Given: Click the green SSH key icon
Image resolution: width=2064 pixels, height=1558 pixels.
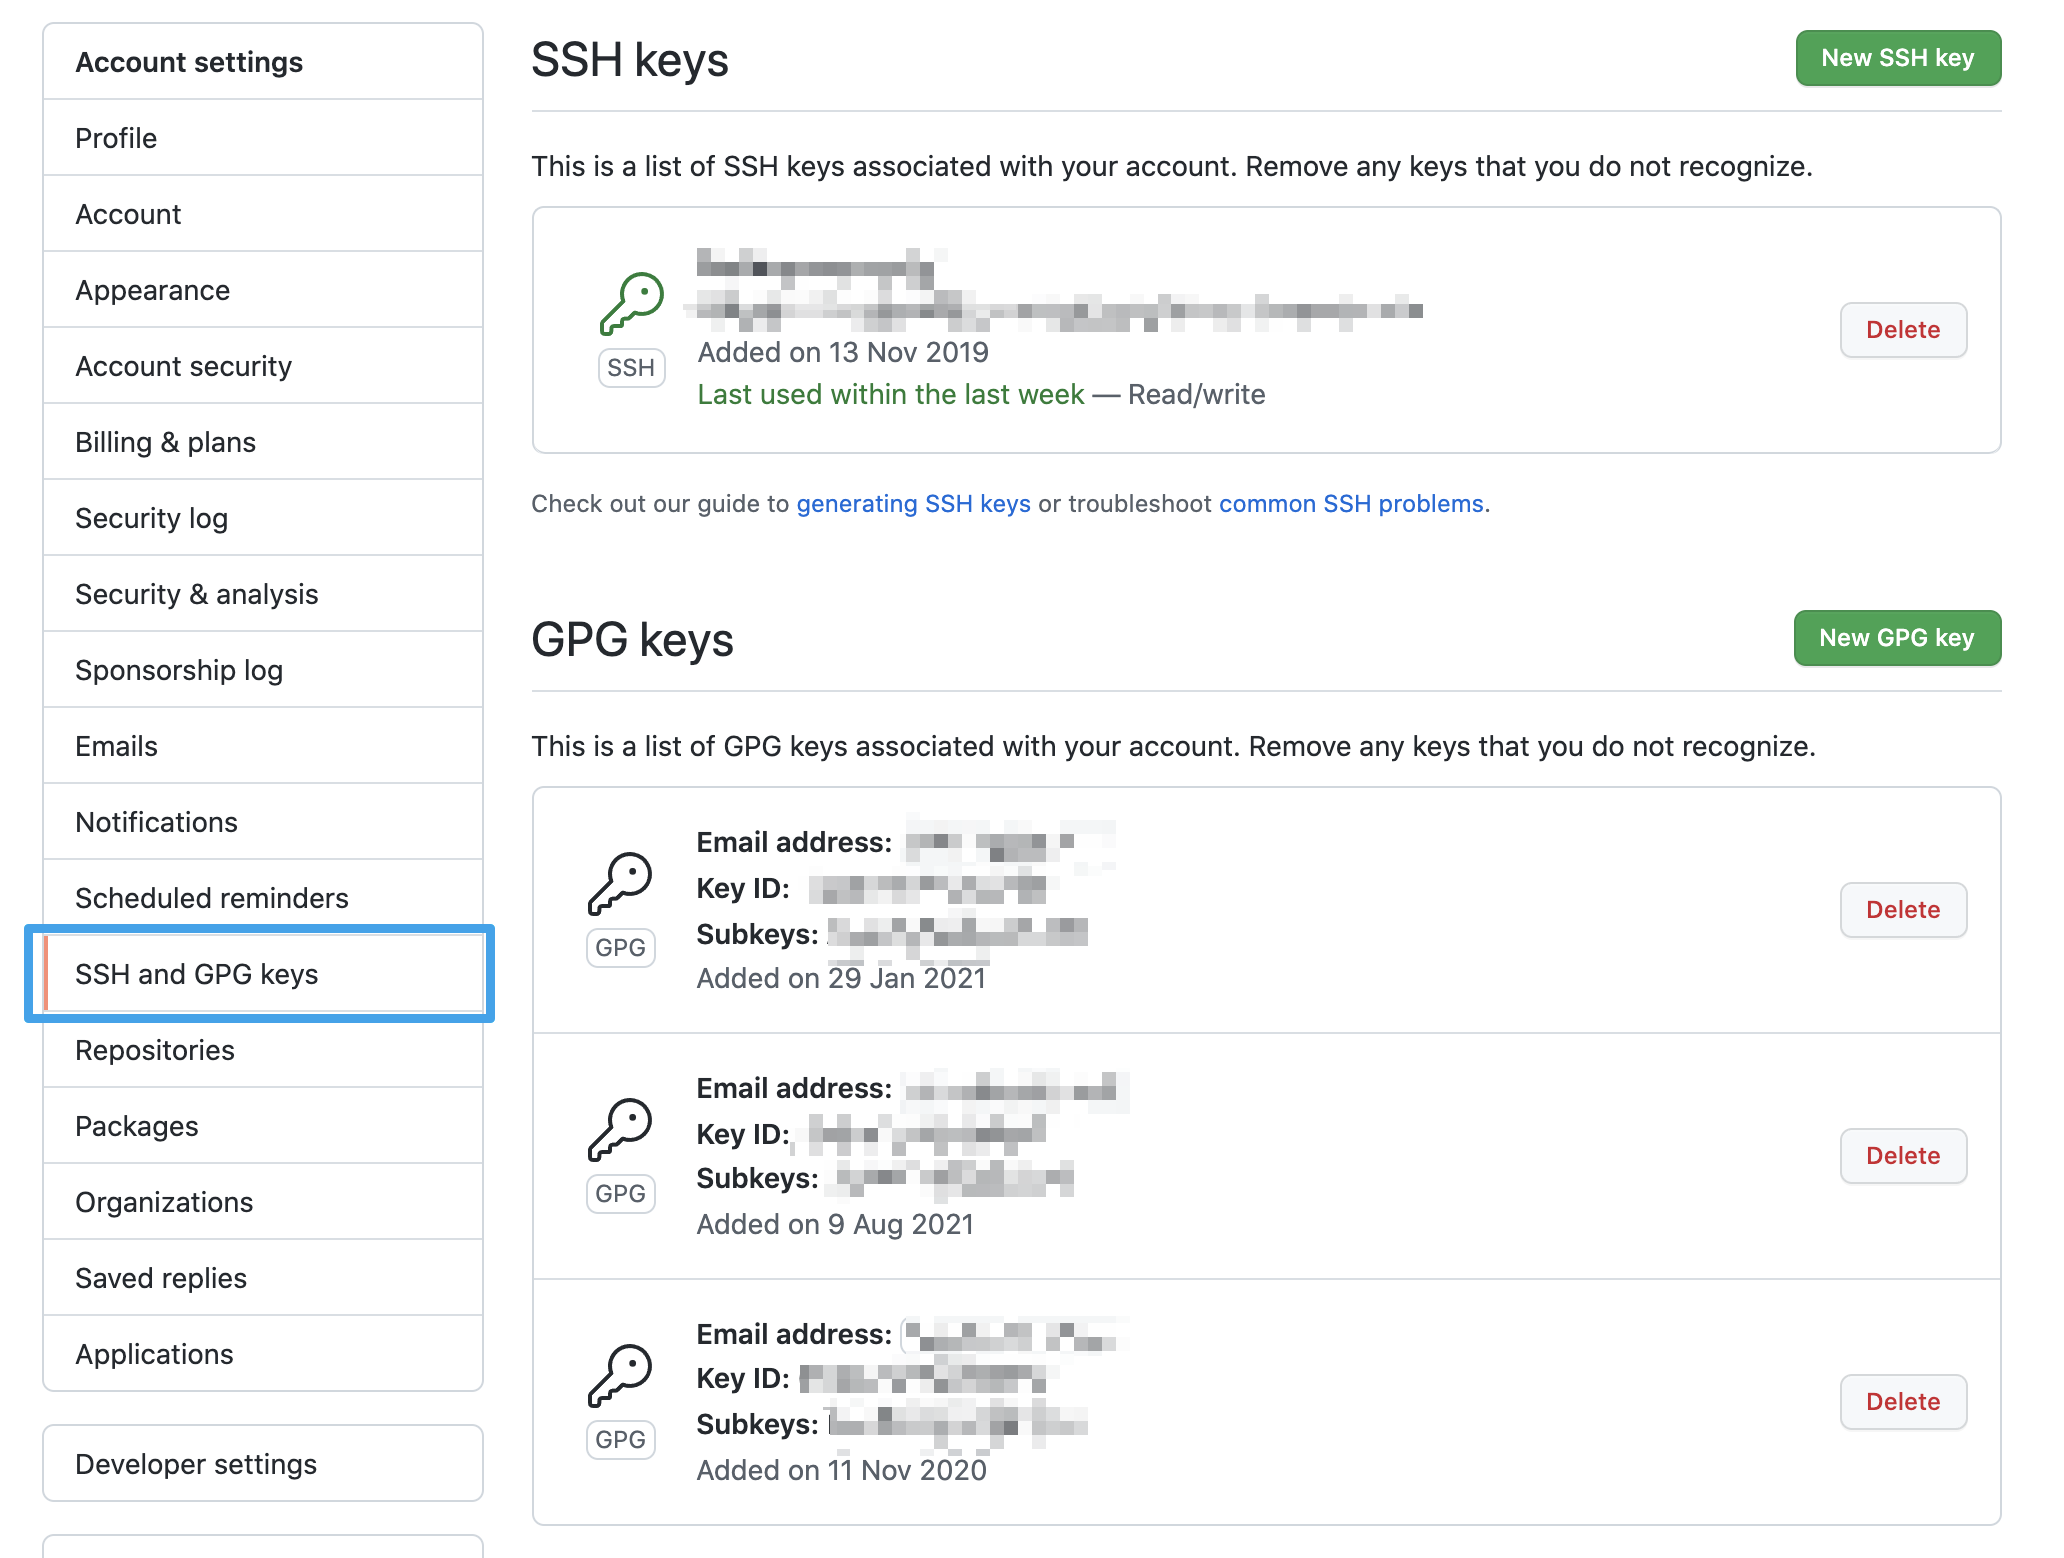Looking at the screenshot, I should 631,303.
